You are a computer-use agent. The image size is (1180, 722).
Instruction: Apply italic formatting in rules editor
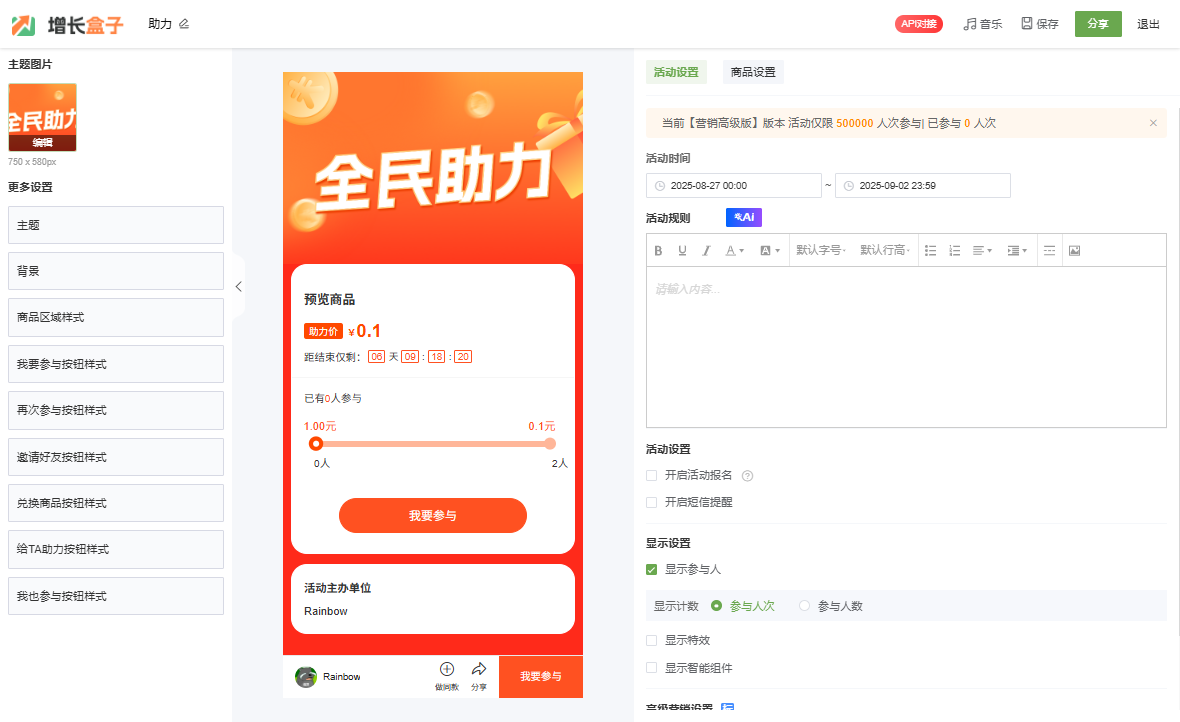click(706, 251)
